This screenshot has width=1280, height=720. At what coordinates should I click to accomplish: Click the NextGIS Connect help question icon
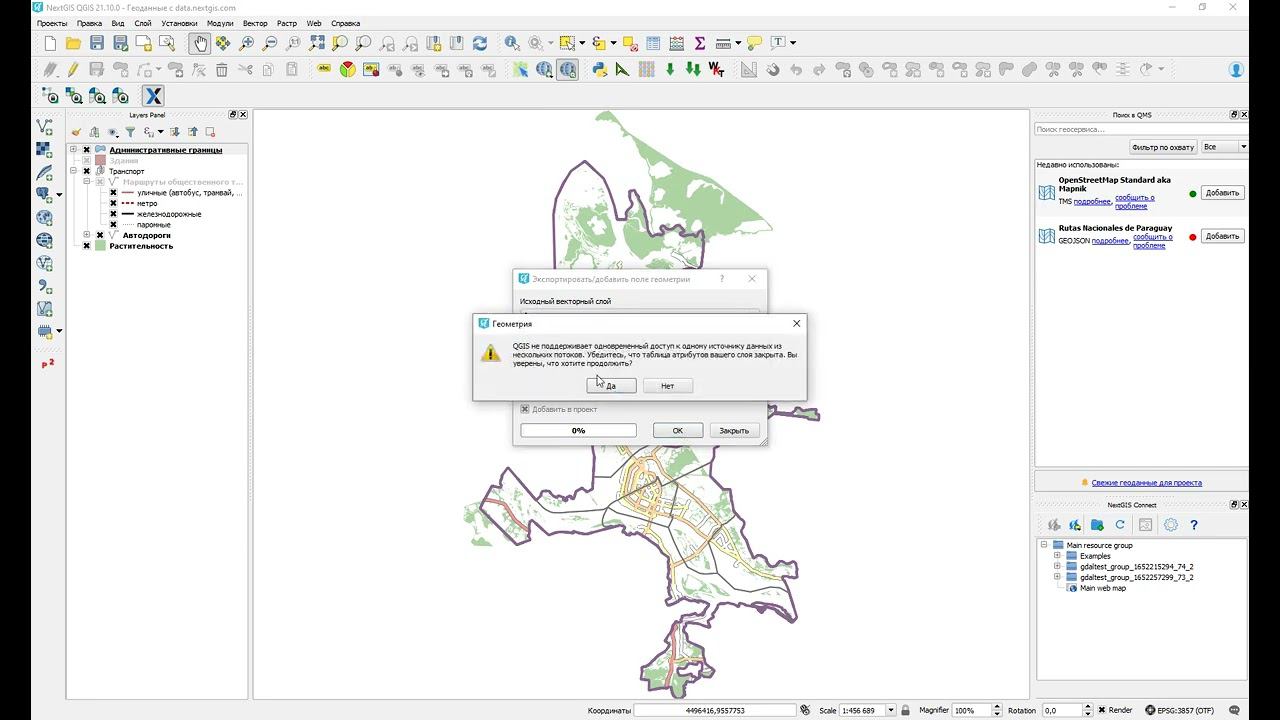tap(1194, 525)
